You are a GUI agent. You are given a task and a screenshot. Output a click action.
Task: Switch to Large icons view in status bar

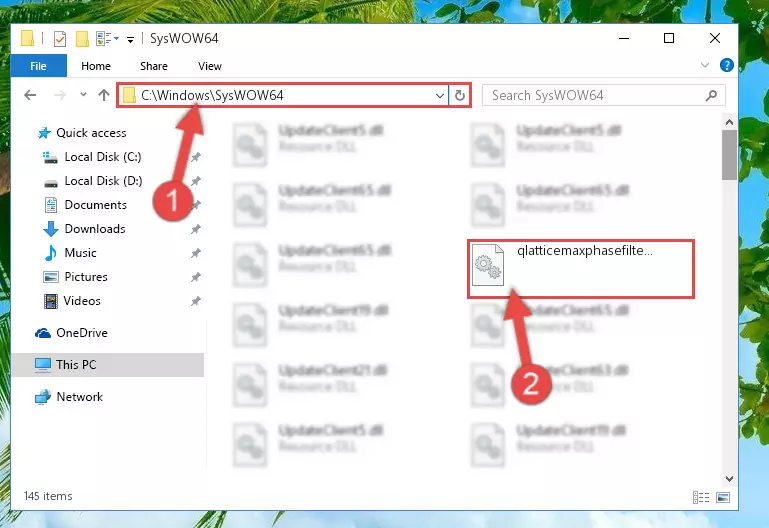point(723,498)
